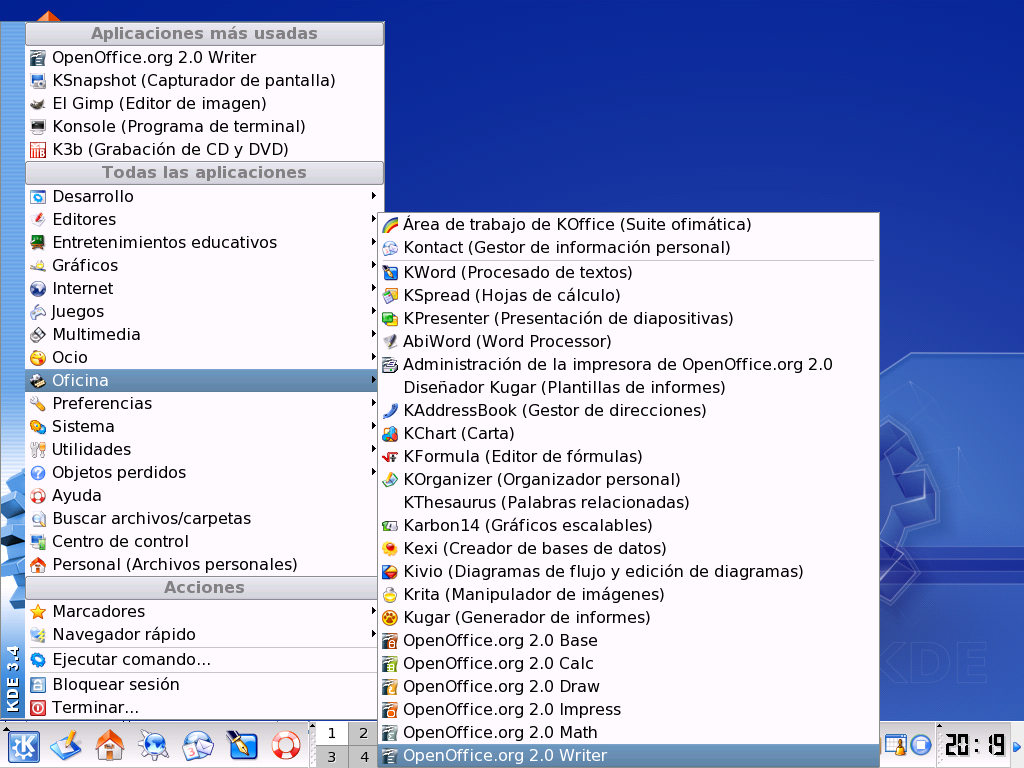Start KPresenter presentation app
The image size is (1024, 768).
(x=567, y=319)
